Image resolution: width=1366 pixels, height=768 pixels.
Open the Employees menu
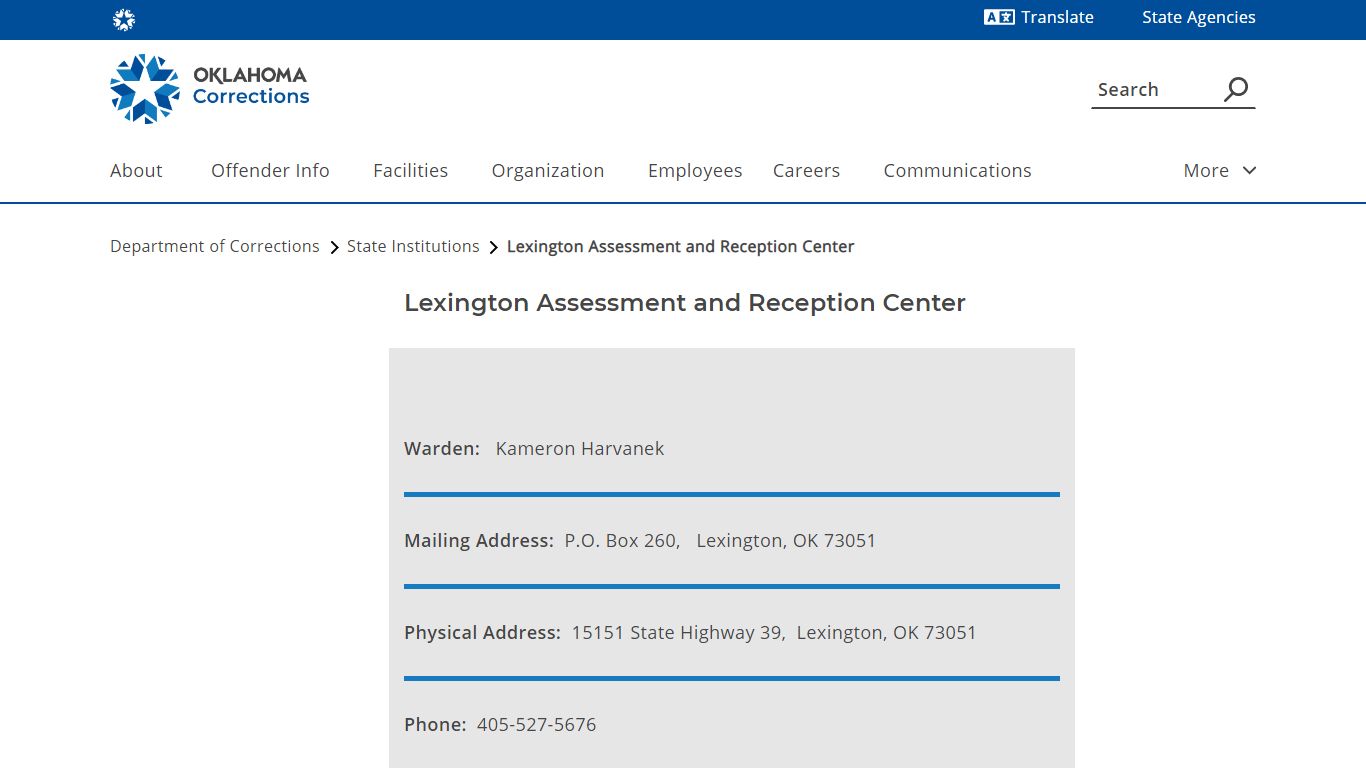[695, 170]
